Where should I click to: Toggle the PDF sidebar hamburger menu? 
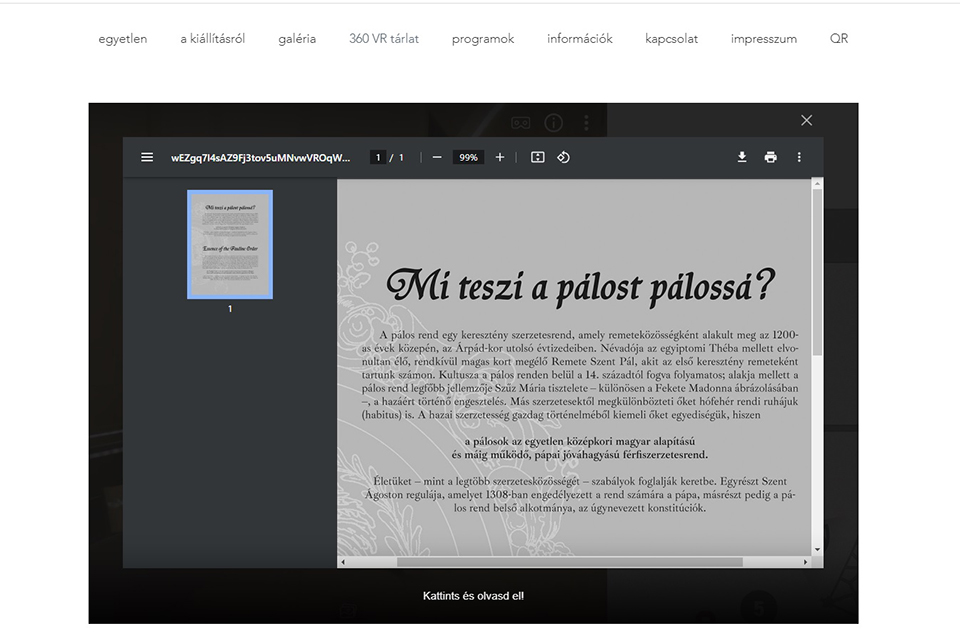[147, 157]
